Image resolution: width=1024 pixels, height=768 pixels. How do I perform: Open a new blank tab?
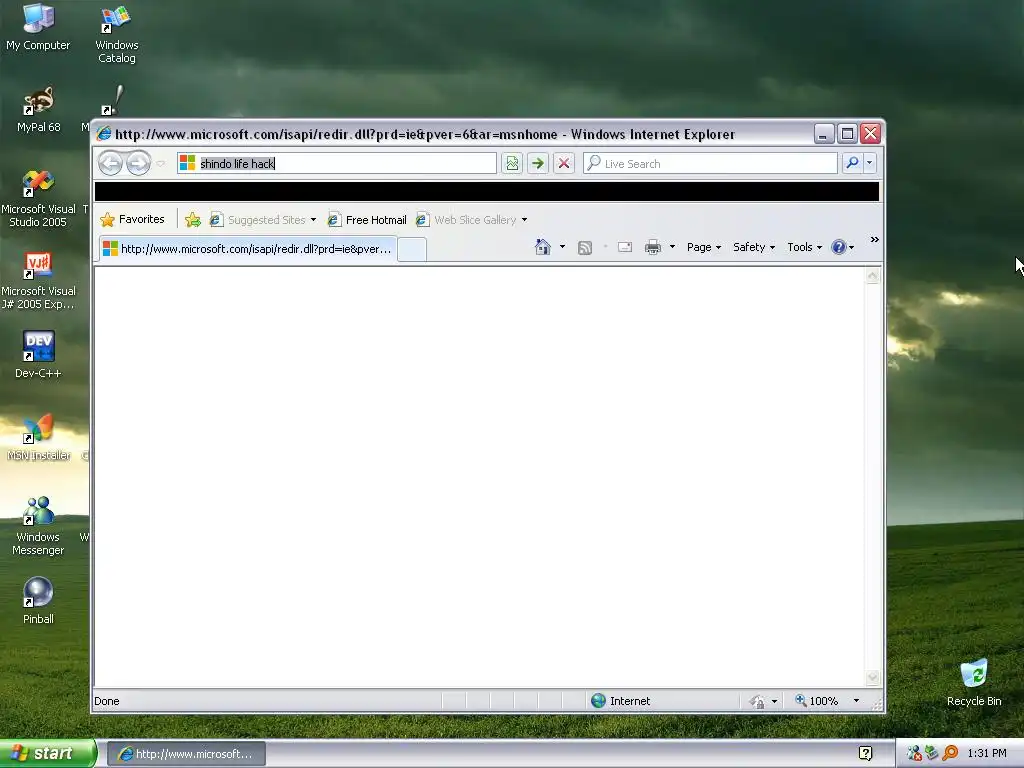(412, 249)
